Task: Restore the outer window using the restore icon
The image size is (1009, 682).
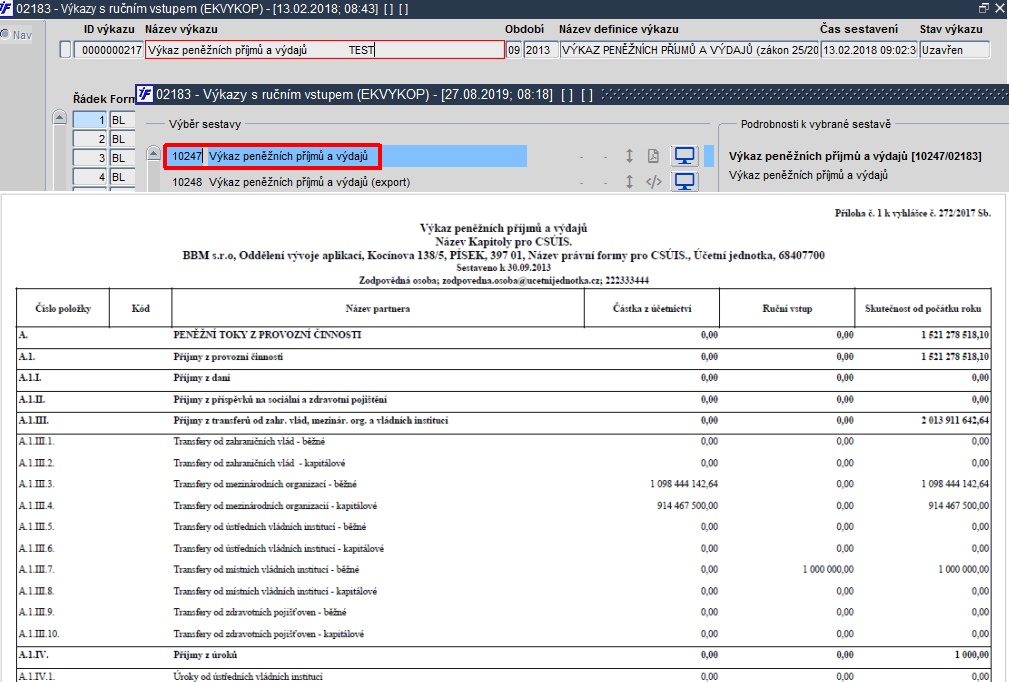Action: pos(984,8)
